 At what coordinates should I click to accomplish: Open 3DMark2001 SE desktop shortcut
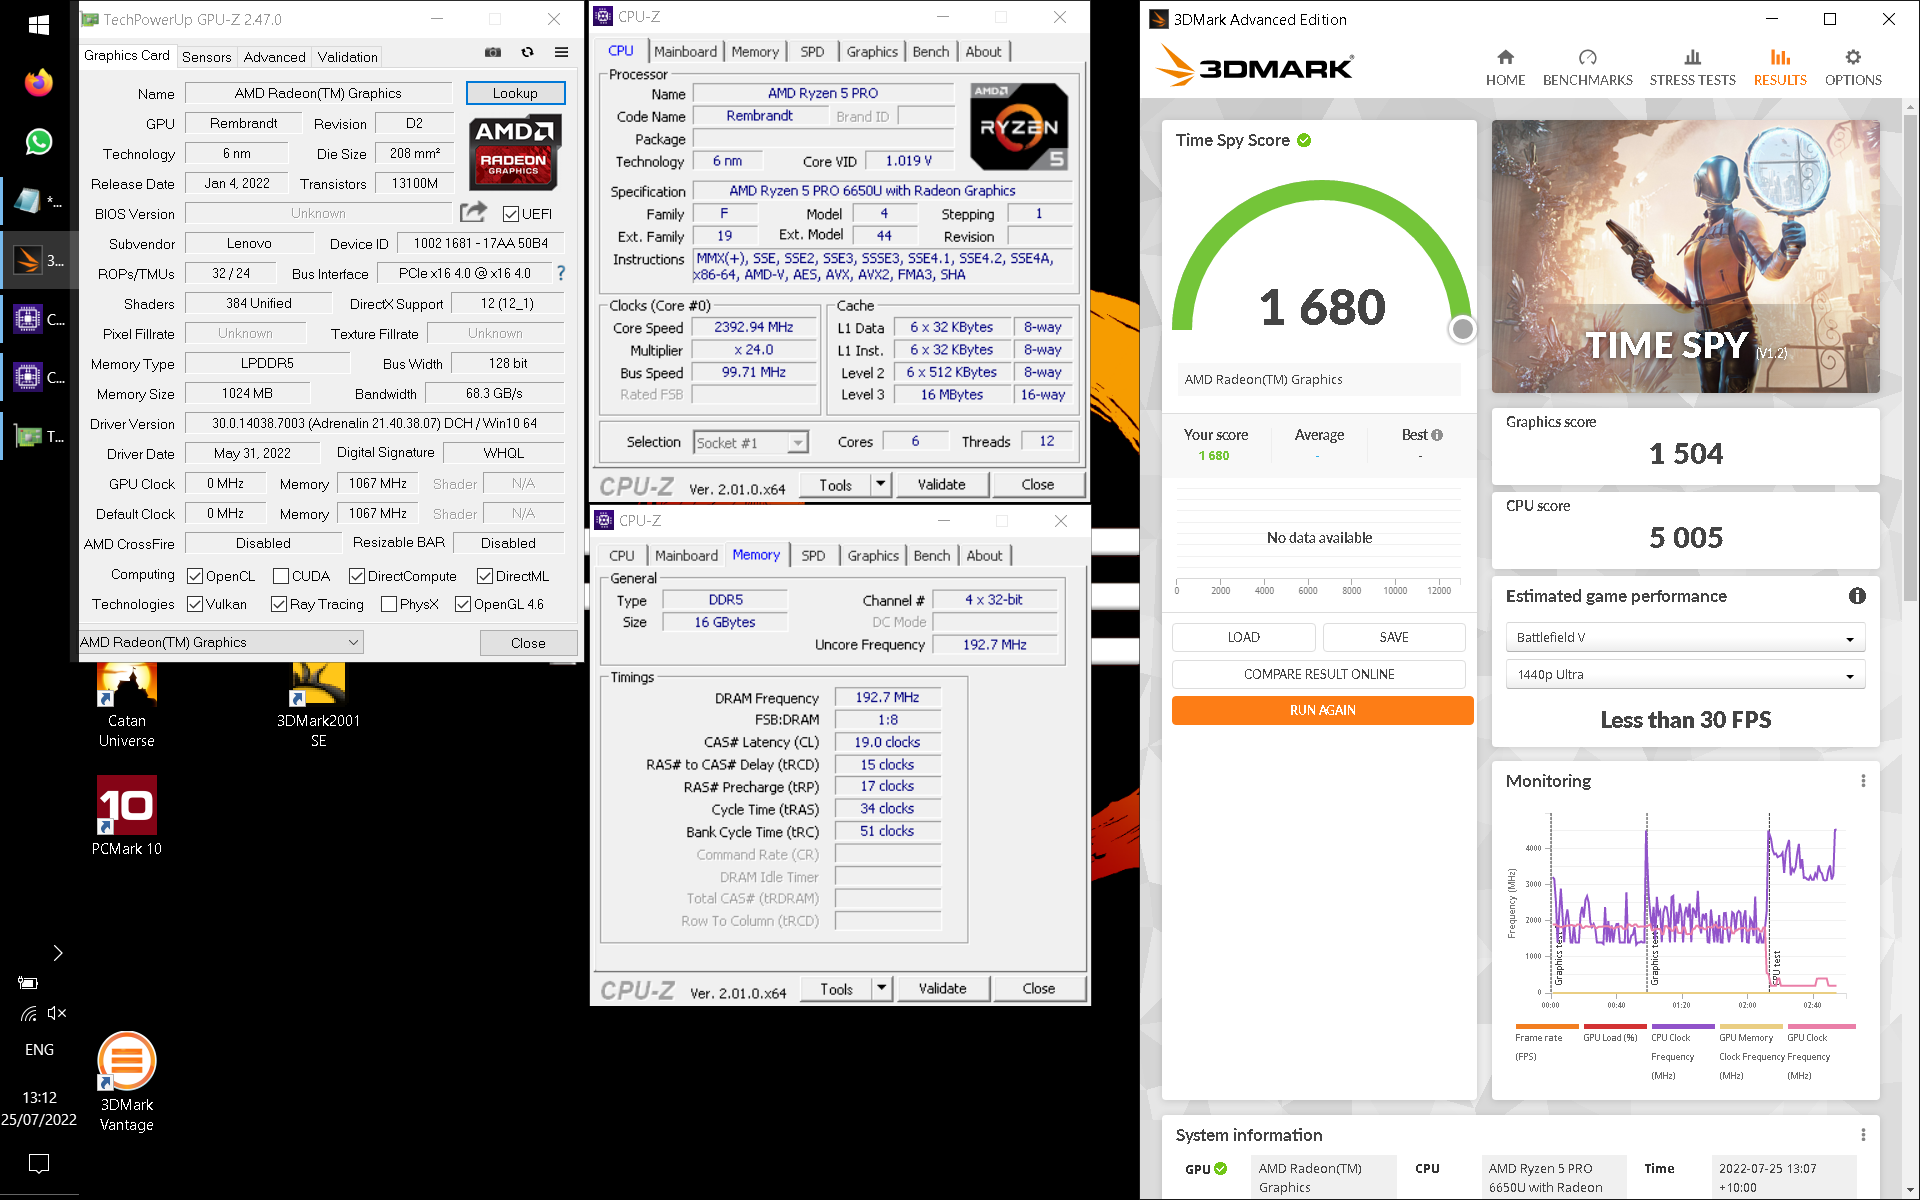(318, 705)
